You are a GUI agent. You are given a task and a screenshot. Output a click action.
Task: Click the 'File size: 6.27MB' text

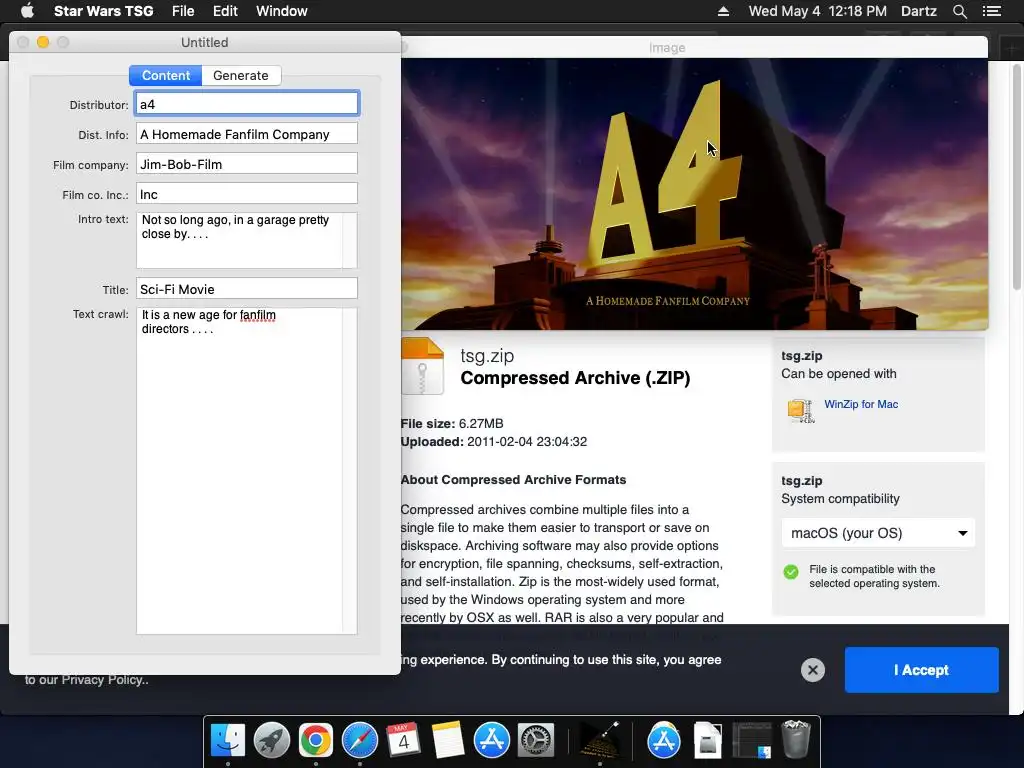coord(452,423)
